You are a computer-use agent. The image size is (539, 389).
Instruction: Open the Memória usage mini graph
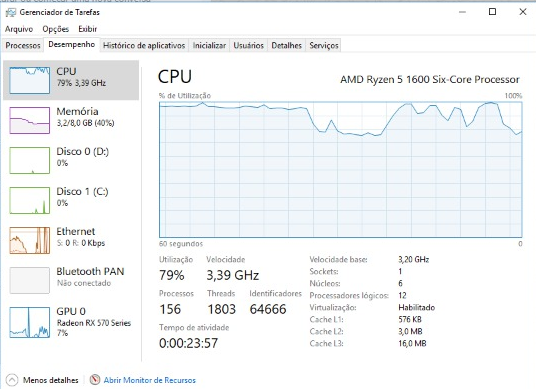tap(30, 120)
